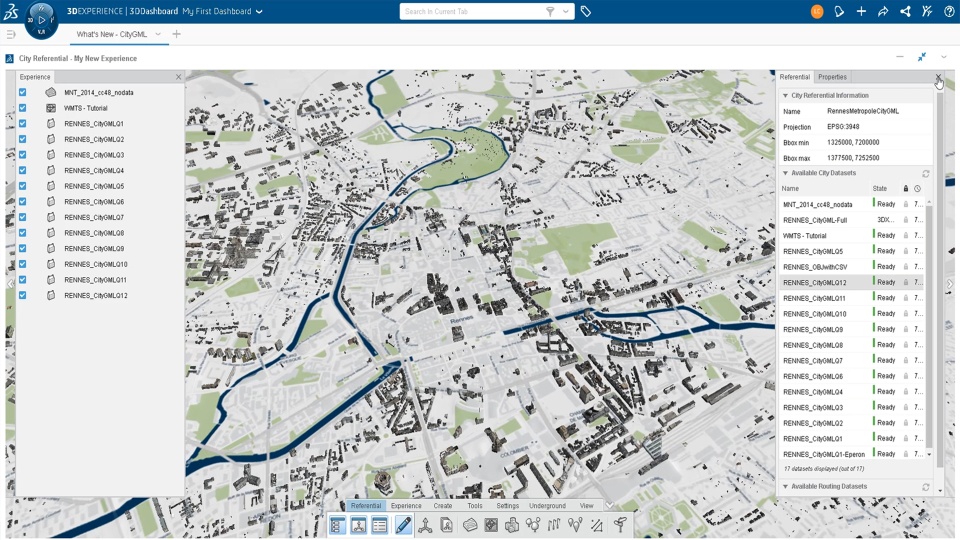Viewport: 960px width, 540px height.
Task: Close the Experience panel
Action: 178,77
